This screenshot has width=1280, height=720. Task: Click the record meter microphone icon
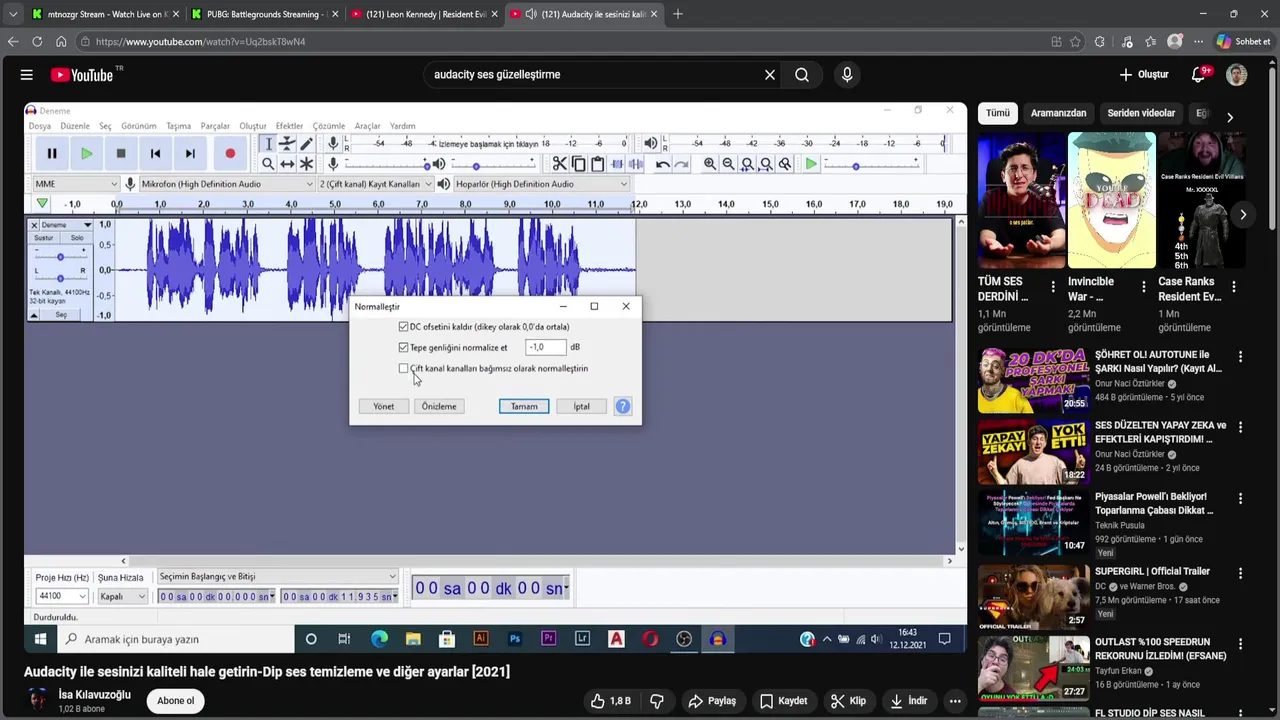[333, 144]
